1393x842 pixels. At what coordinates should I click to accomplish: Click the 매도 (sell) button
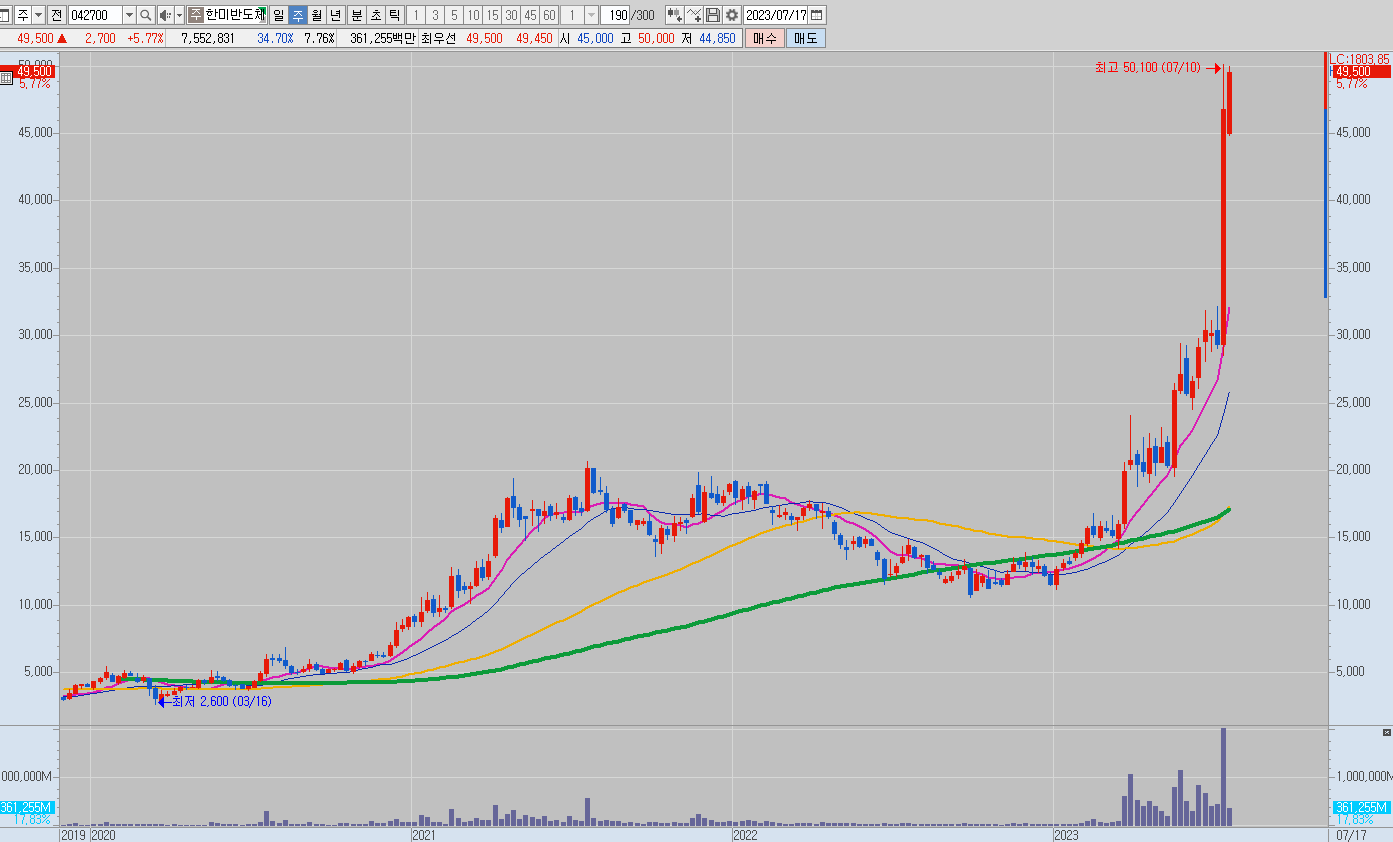pos(805,38)
